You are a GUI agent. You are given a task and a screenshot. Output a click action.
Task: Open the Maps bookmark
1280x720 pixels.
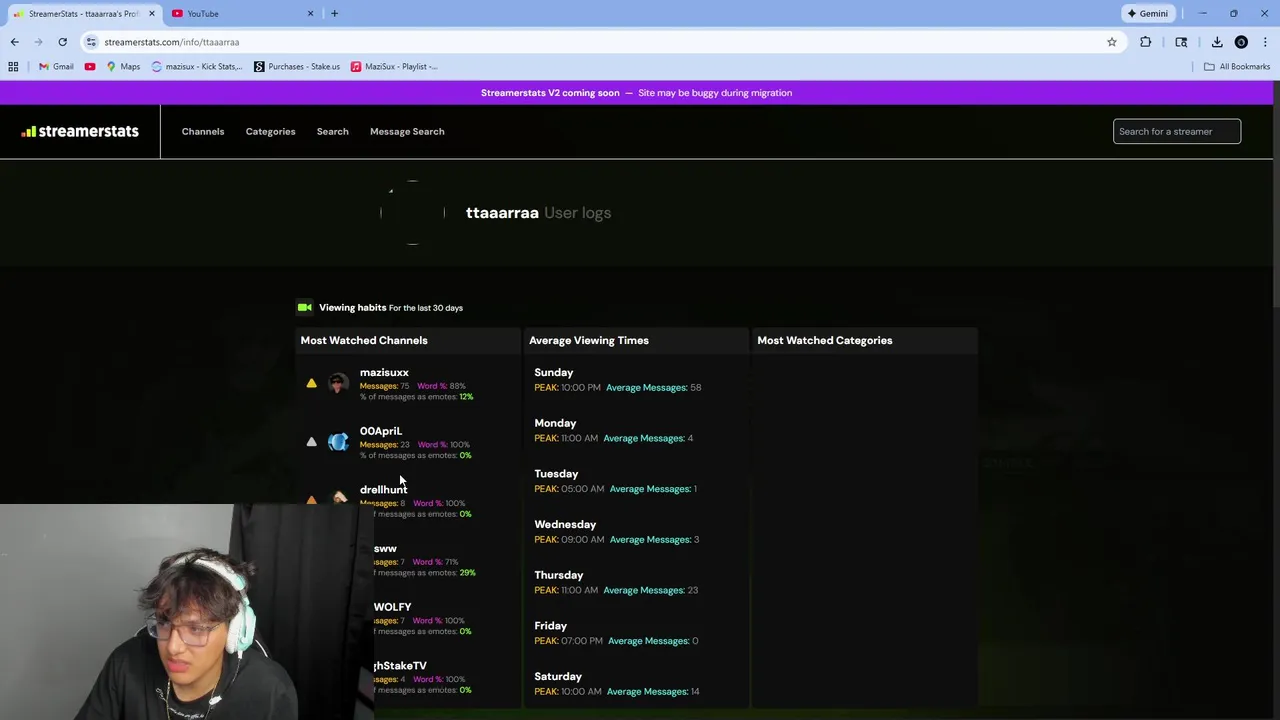(122, 66)
